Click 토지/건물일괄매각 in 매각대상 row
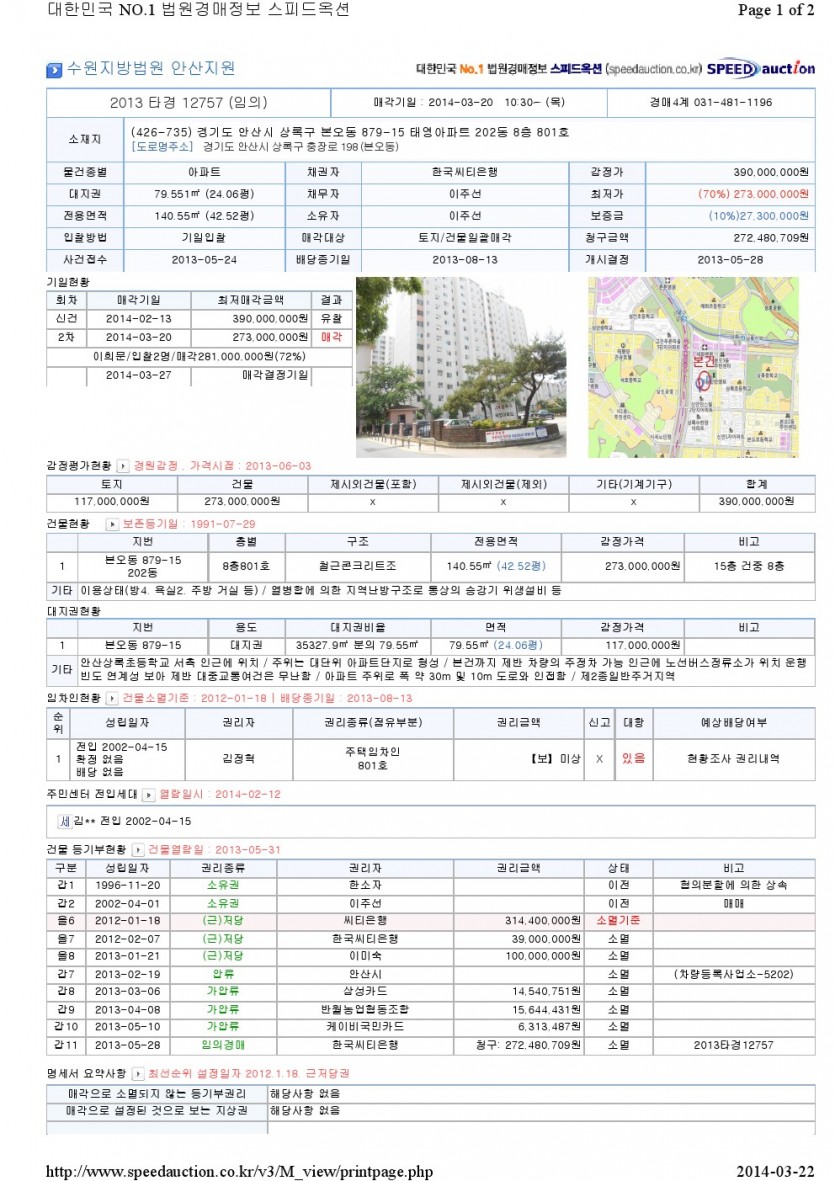 (x=465, y=238)
